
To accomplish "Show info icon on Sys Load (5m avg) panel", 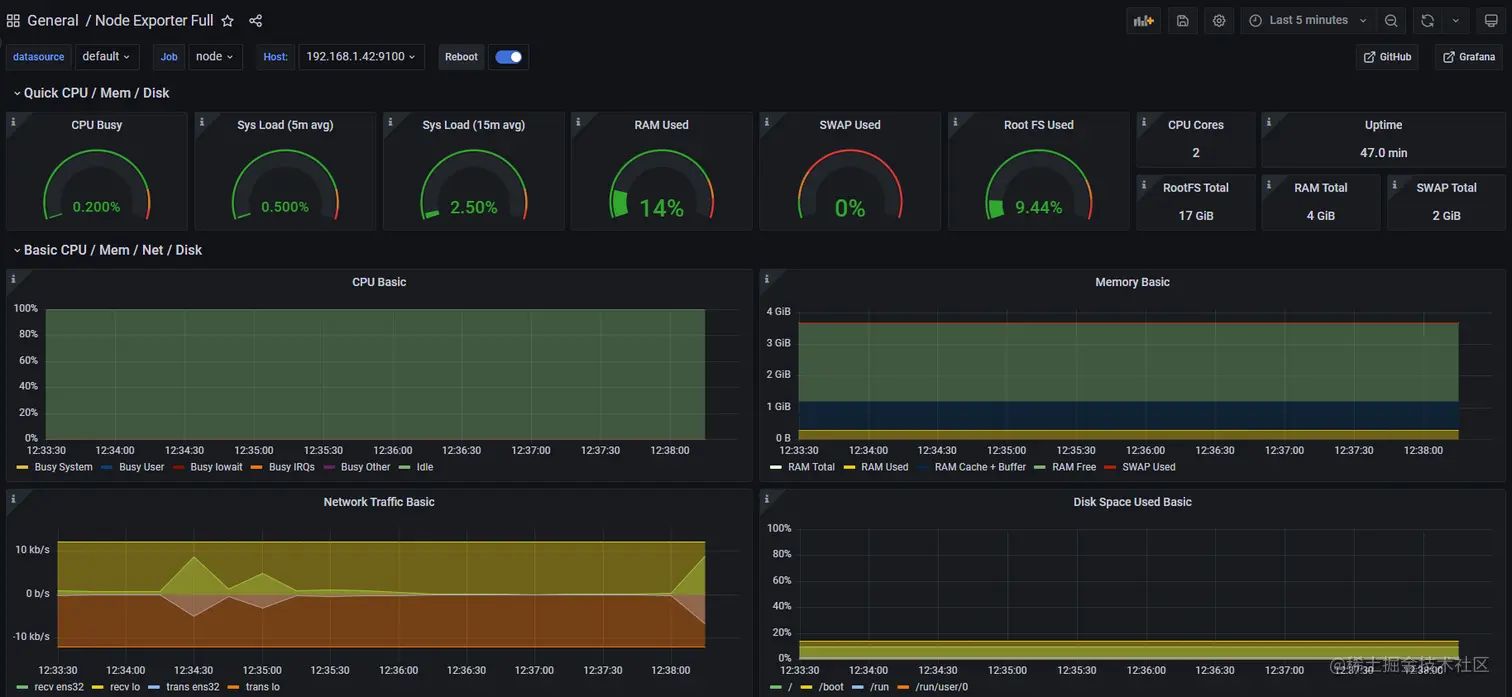I will pyautogui.click(x=201, y=122).
